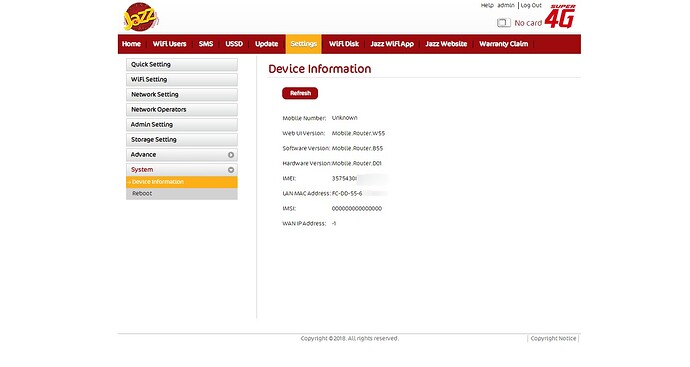This screenshot has height=367, width=690.
Task: Expand the Advance section arrow
Action: [231, 155]
